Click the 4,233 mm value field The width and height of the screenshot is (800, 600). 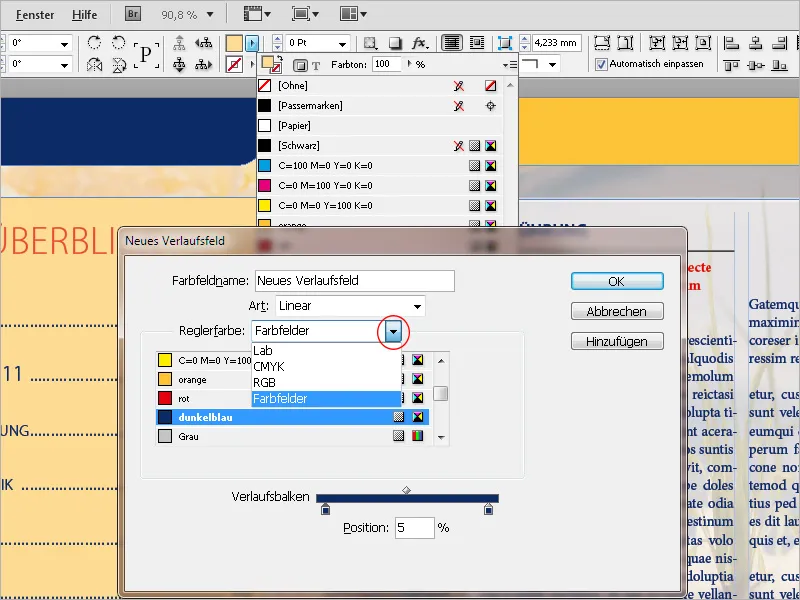click(x=556, y=43)
